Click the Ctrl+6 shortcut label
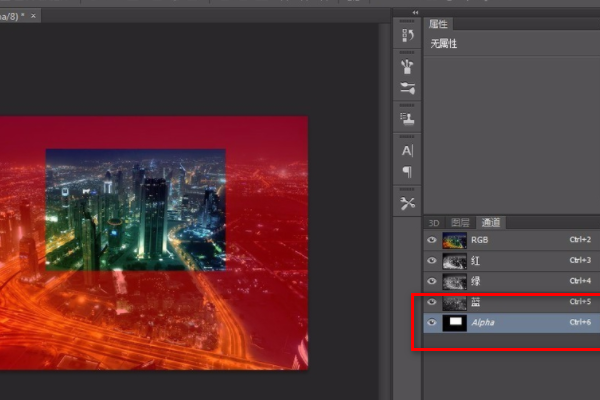The image size is (600, 400). [580, 322]
